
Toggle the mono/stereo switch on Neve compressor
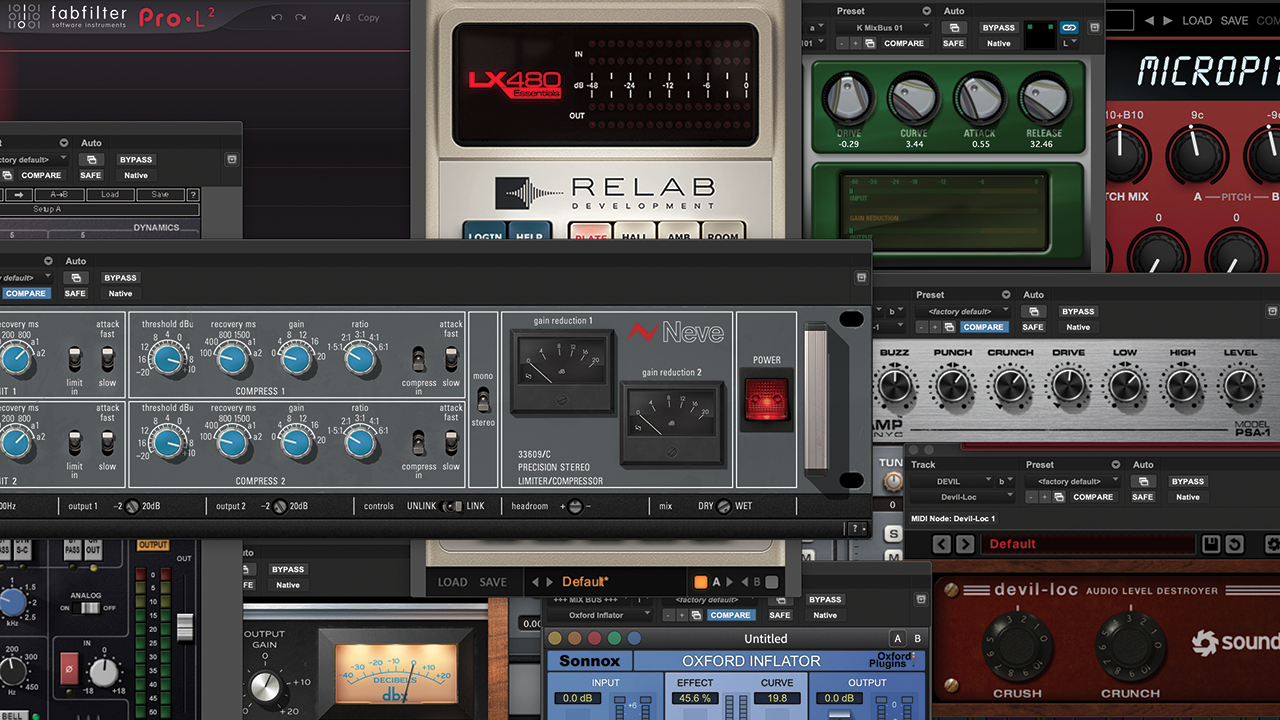pyautogui.click(x=483, y=400)
